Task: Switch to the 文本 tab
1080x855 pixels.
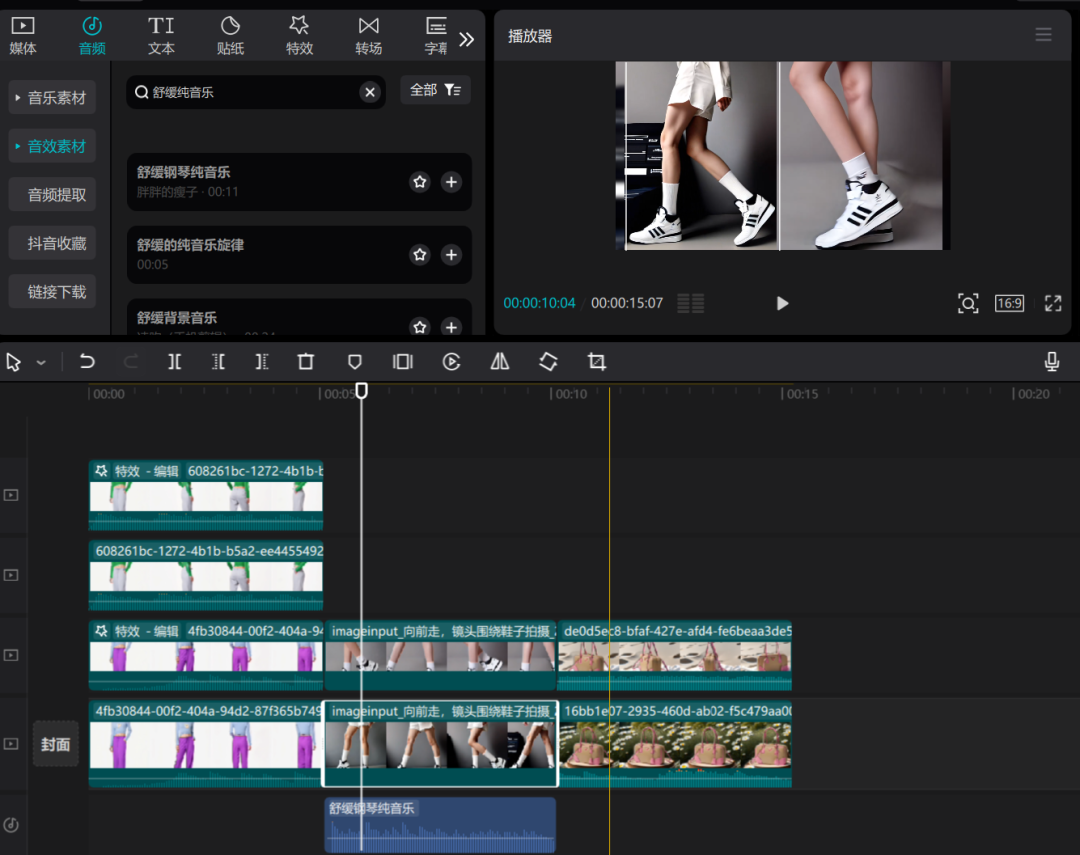Action: 161,35
